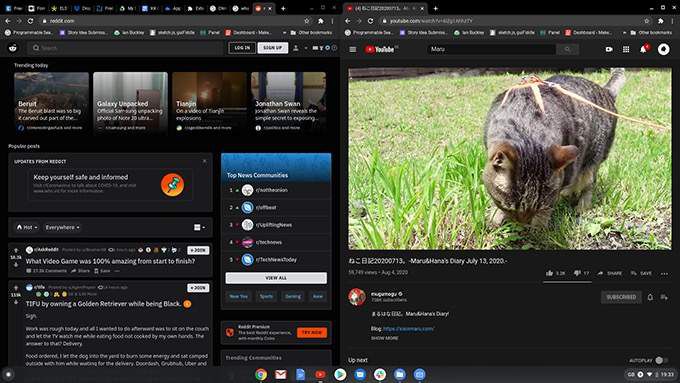Click TRY NOW for Reddit Premium
This screenshot has height=383, width=680.
(x=311, y=332)
